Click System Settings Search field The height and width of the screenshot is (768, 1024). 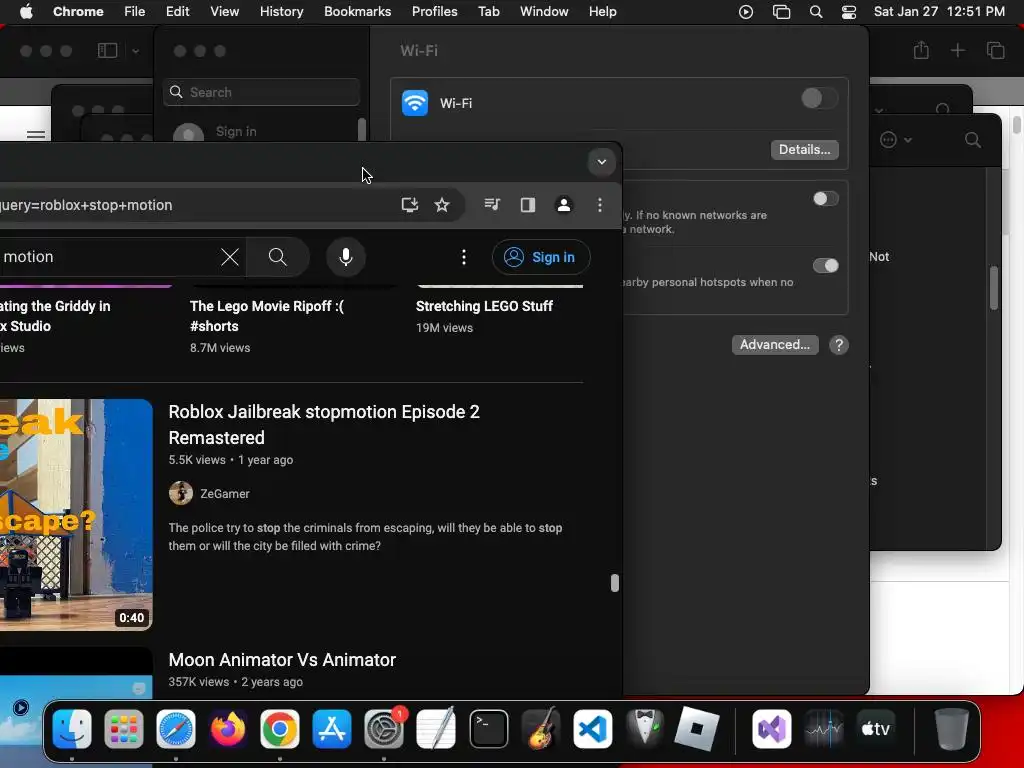(261, 92)
